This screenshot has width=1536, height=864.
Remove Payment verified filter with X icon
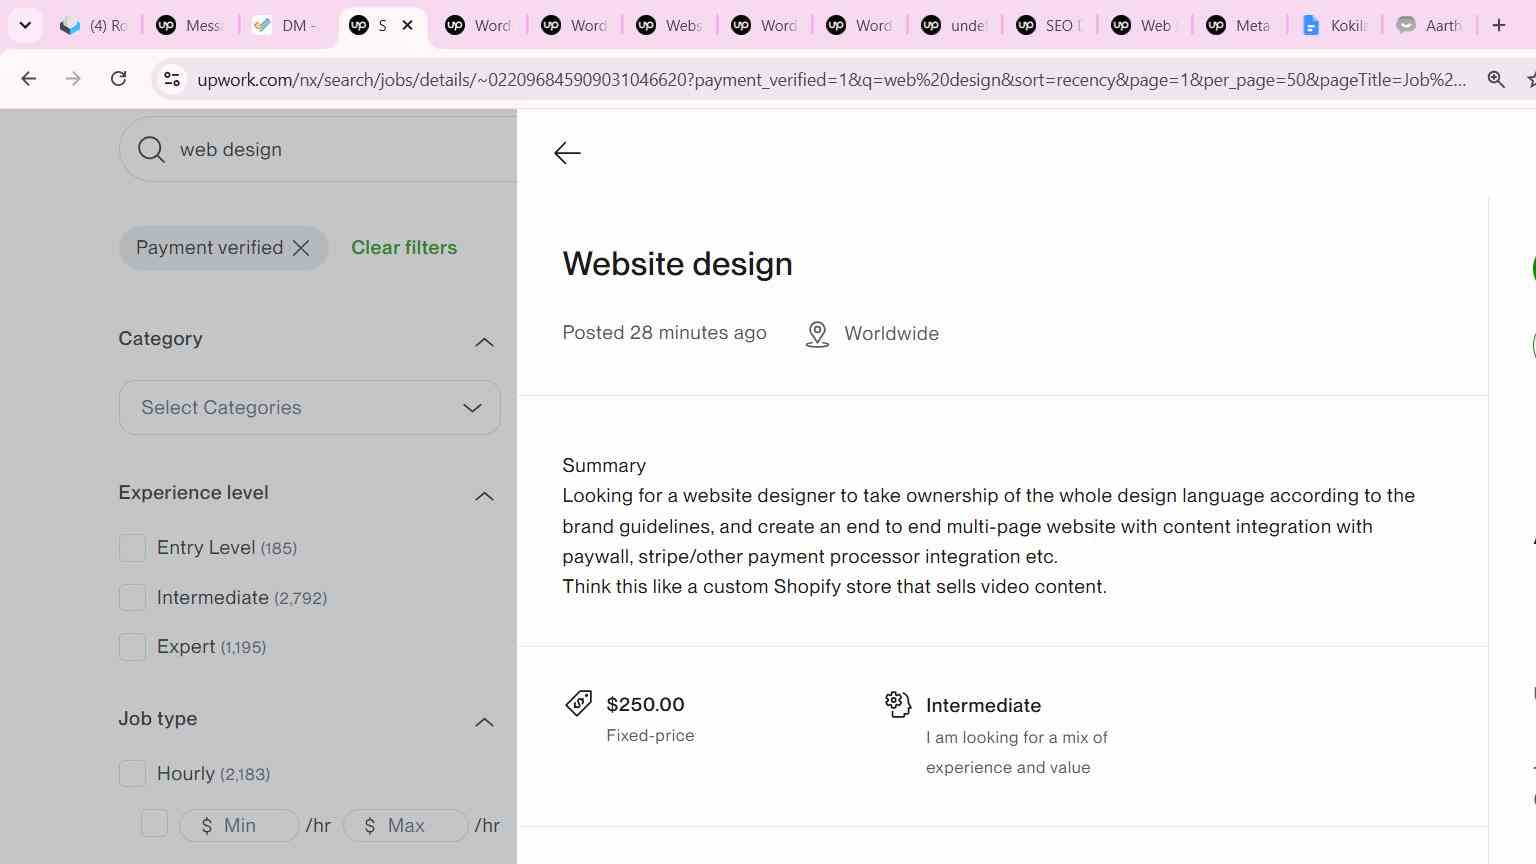click(x=301, y=248)
